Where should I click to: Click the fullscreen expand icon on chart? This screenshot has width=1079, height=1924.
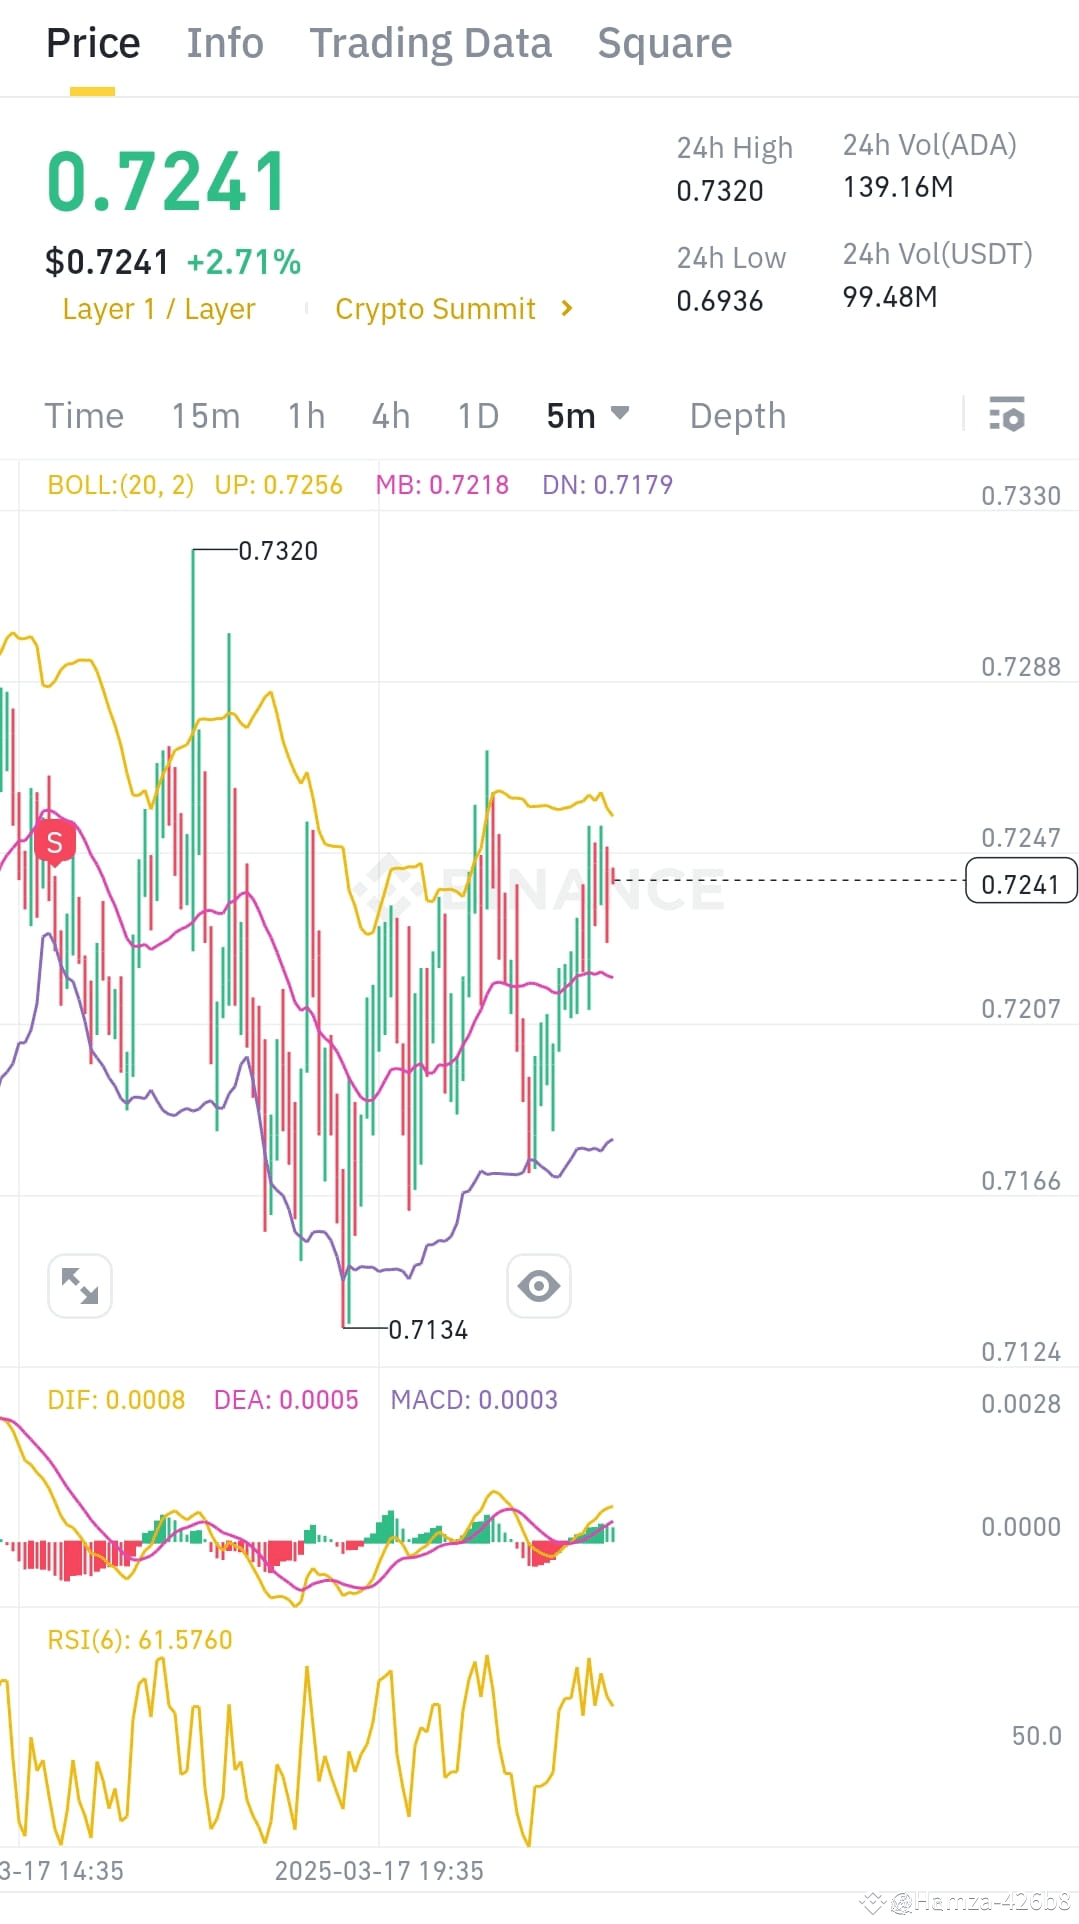click(x=79, y=1286)
